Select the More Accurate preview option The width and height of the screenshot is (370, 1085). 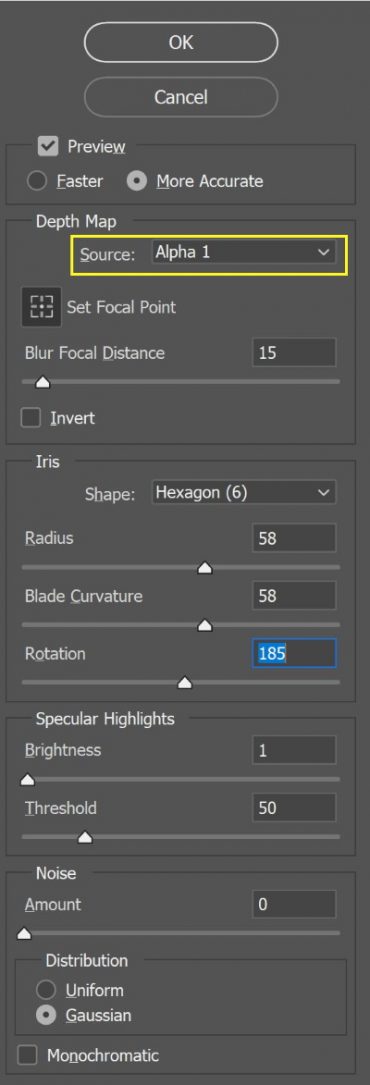[x=138, y=181]
